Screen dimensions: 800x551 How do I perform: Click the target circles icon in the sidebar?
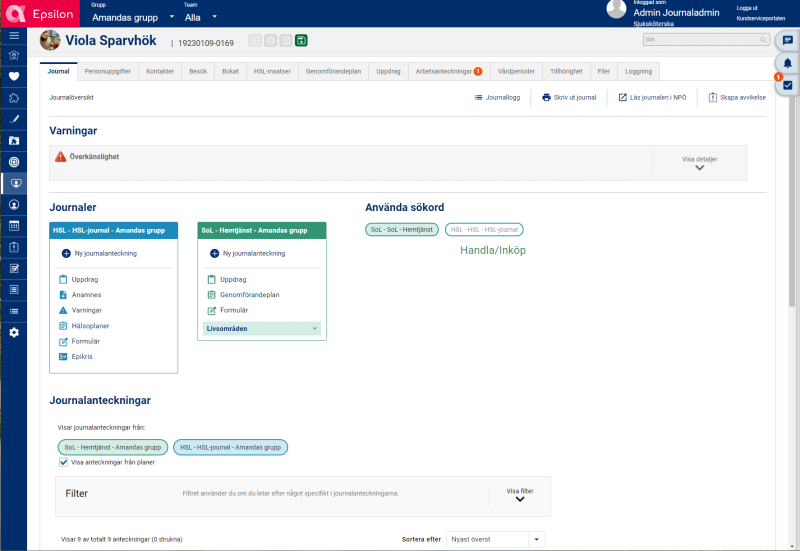[14, 162]
